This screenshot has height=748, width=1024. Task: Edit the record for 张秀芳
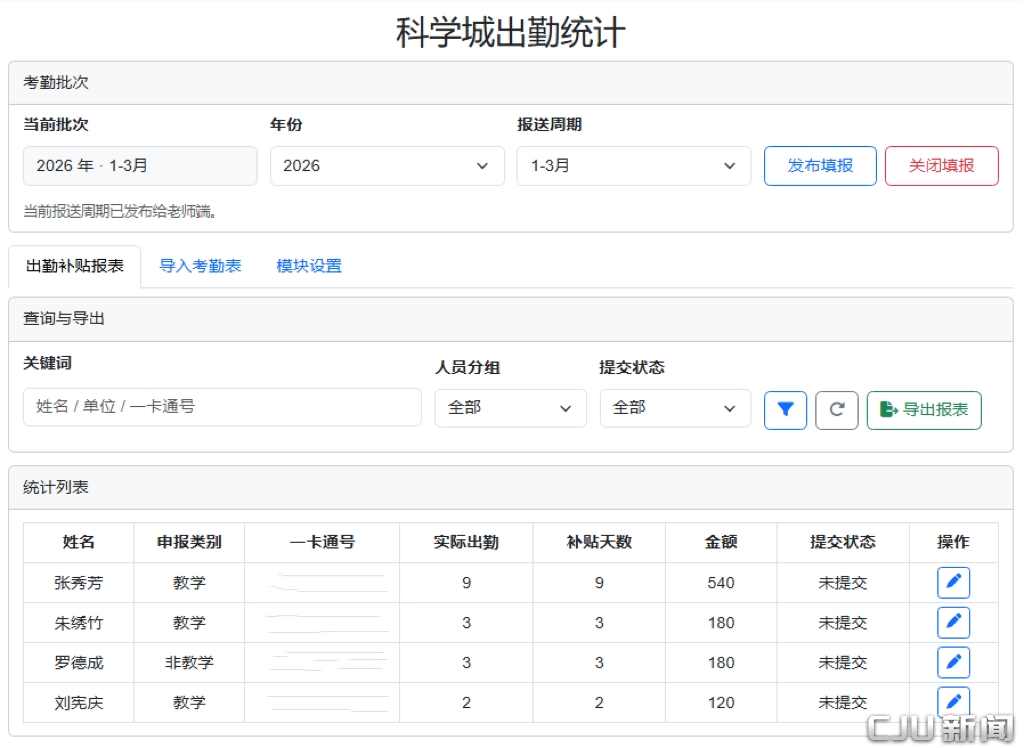(953, 582)
